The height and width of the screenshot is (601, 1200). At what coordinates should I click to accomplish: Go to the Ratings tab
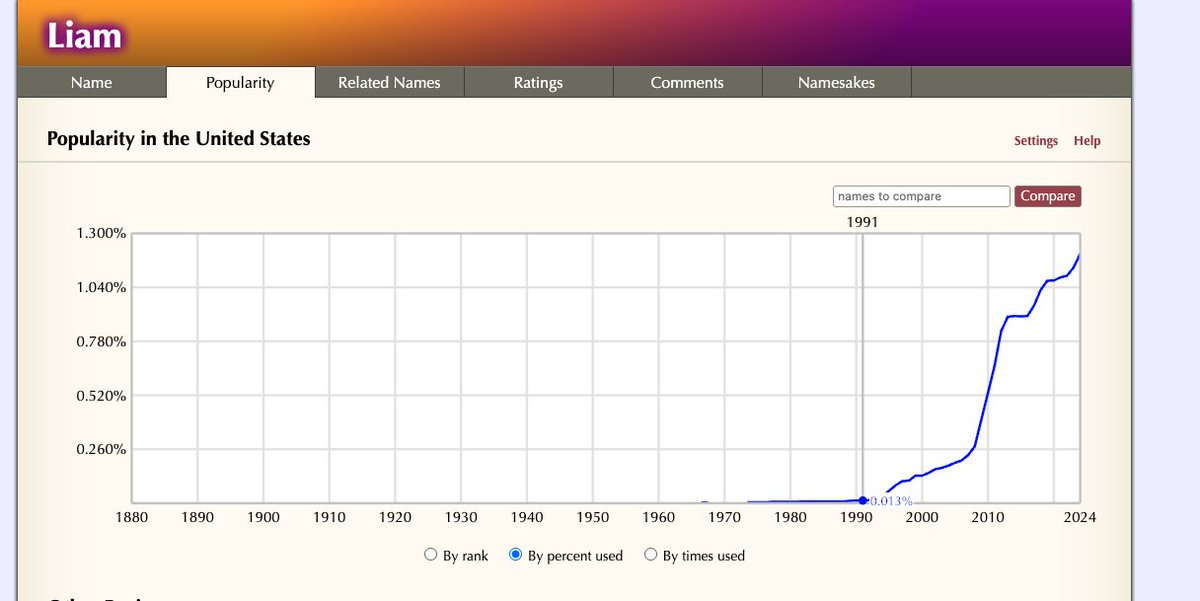[538, 82]
